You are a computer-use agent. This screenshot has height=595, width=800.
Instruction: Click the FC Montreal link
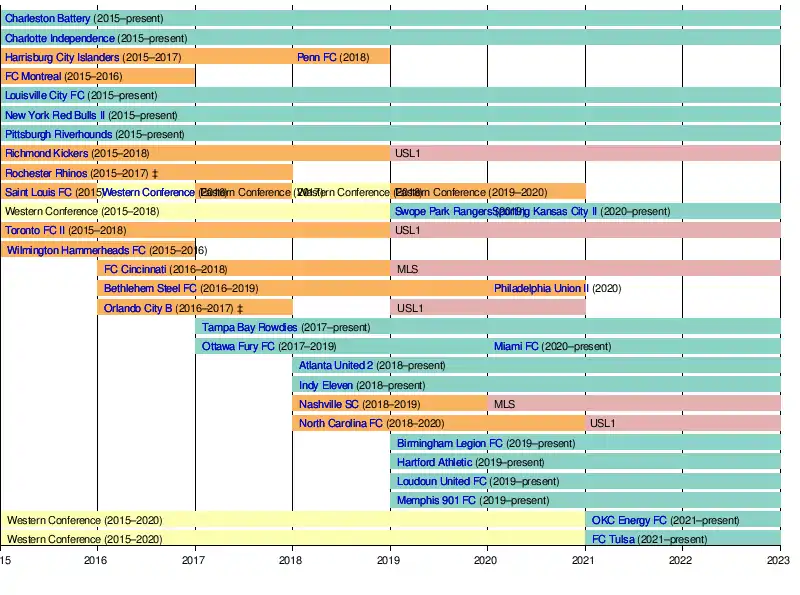click(x=33, y=77)
